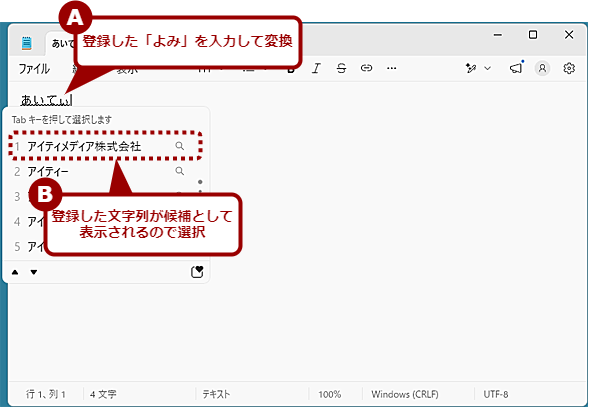Screen dimensions: 589x408
Task: Open Notepad settings gear
Action: (x=569, y=68)
